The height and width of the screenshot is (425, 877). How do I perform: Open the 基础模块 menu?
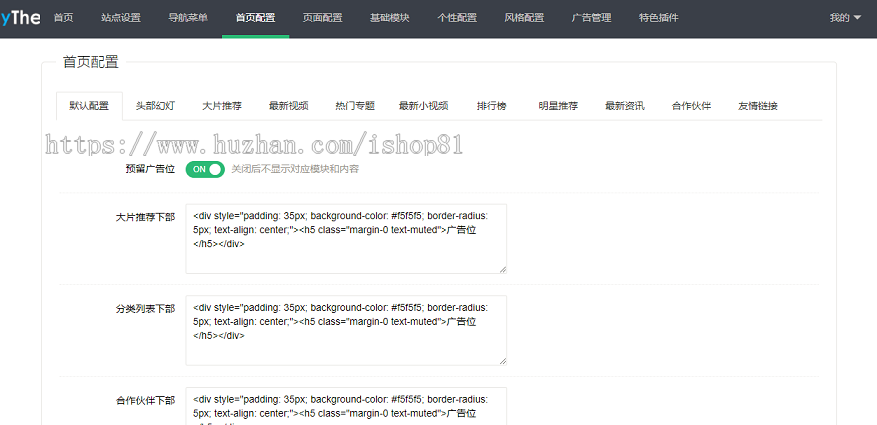[x=389, y=18]
